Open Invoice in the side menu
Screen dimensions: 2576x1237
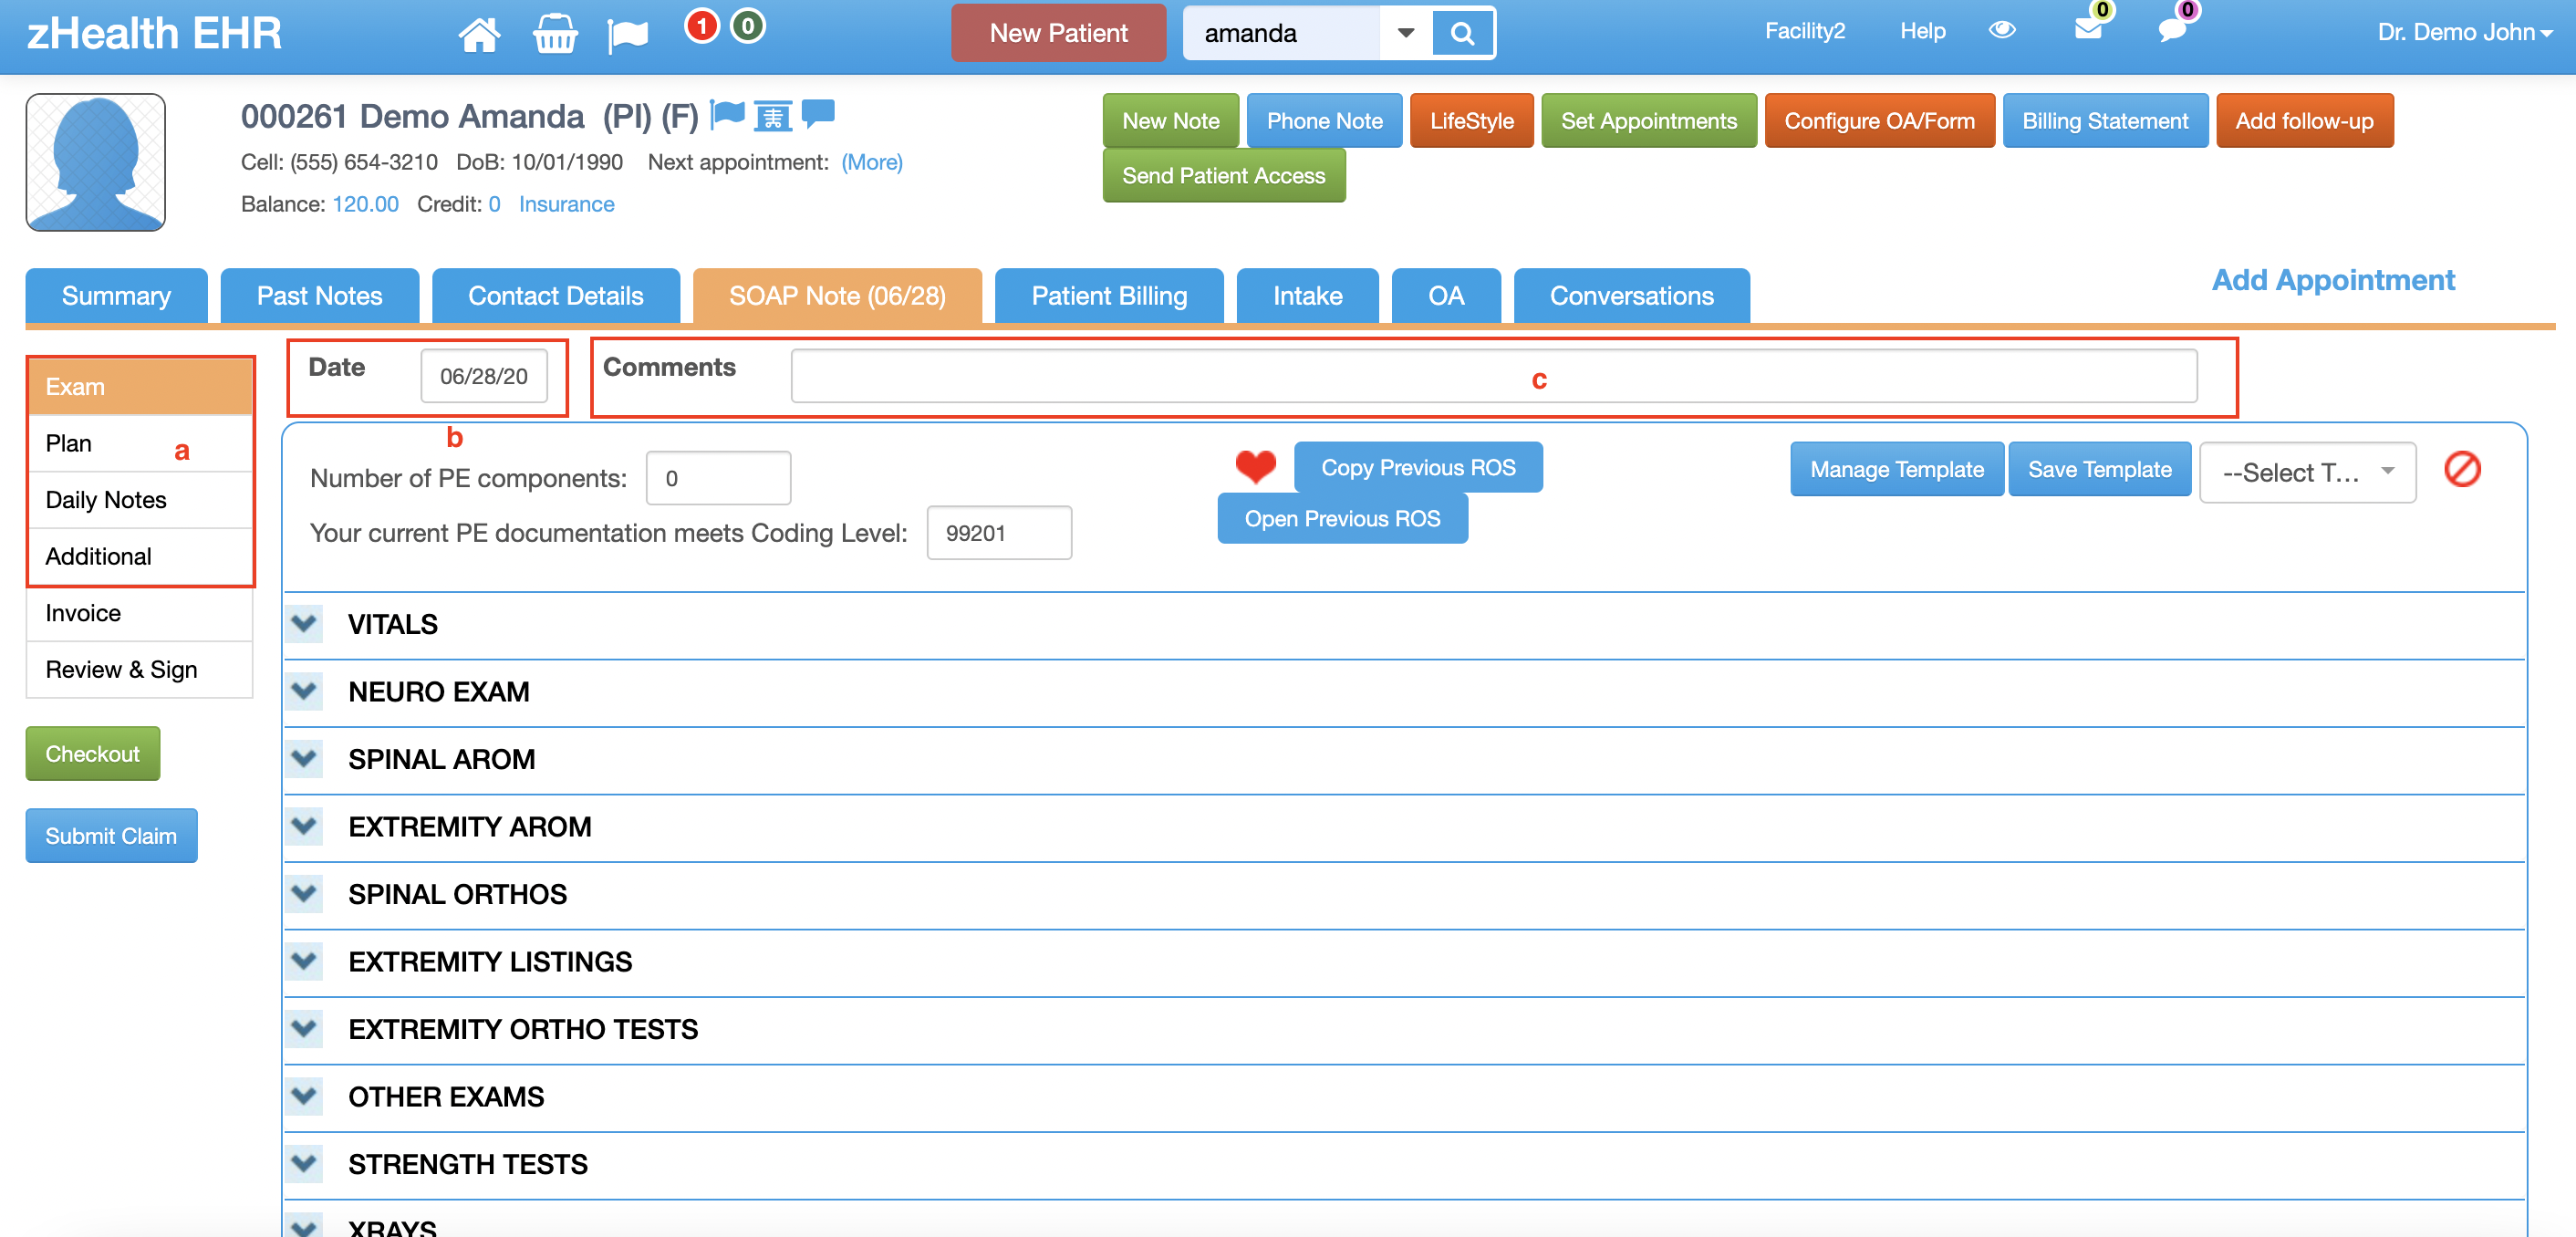(x=140, y=613)
